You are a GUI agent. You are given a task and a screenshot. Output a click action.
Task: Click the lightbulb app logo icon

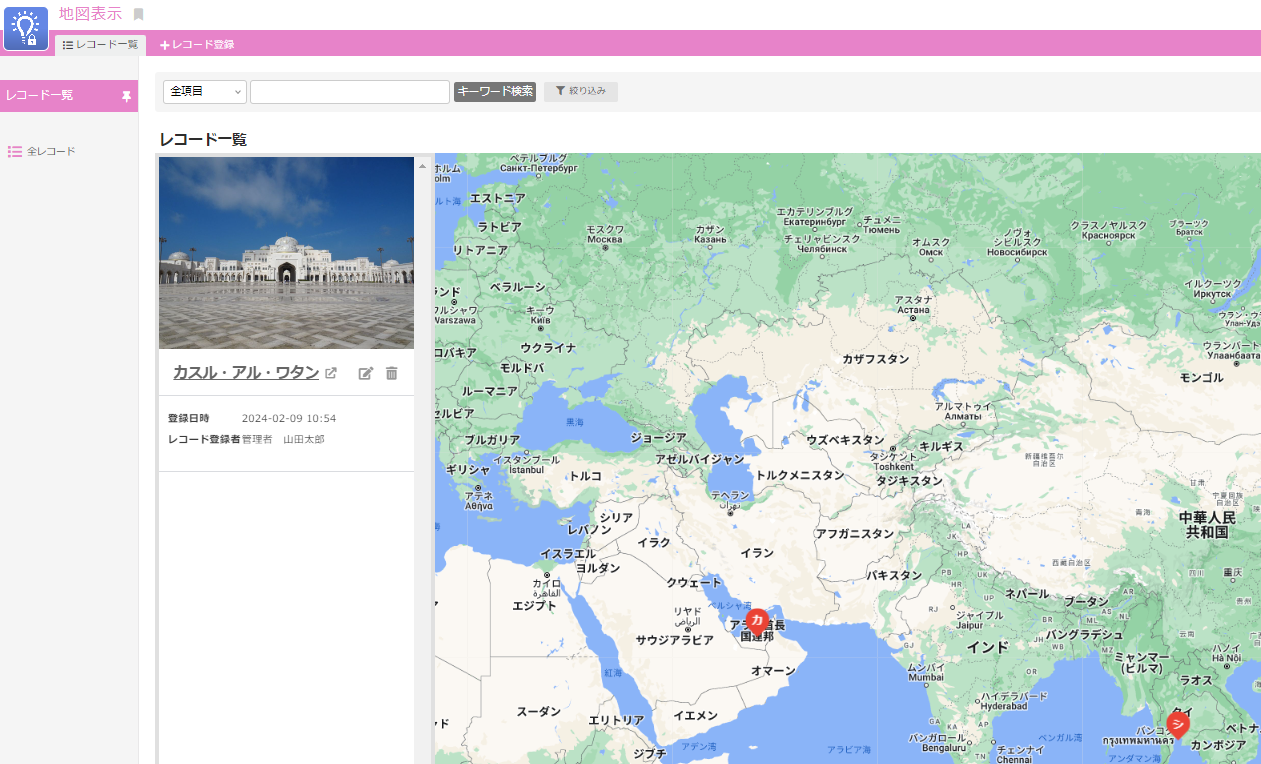(x=26, y=27)
